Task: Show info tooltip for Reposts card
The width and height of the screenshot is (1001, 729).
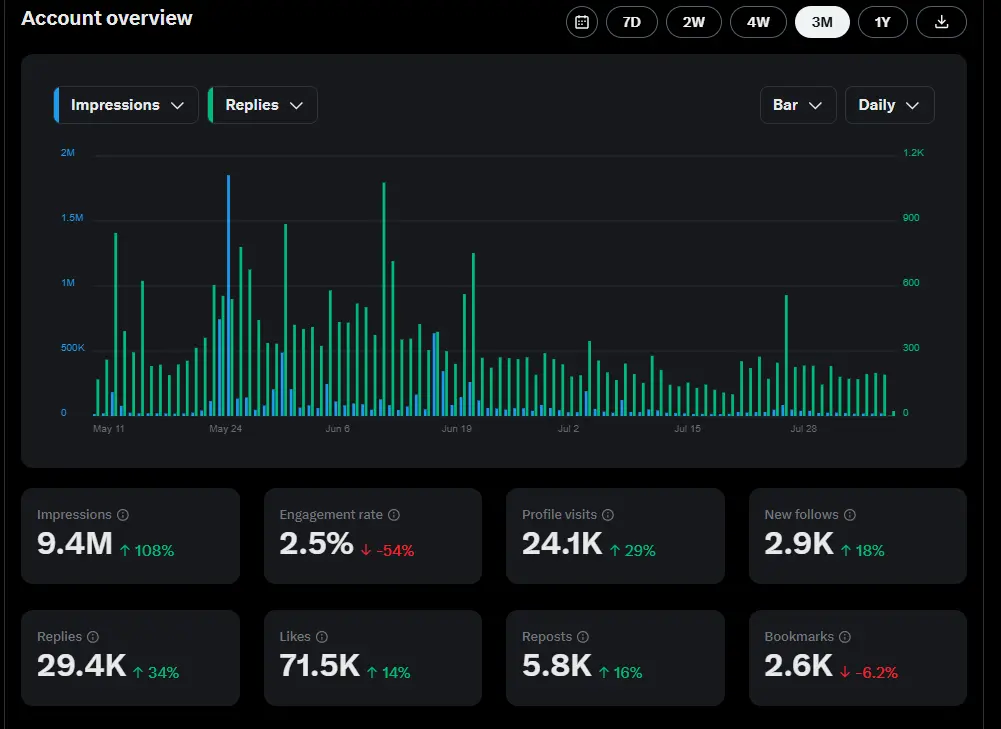Action: (583, 636)
